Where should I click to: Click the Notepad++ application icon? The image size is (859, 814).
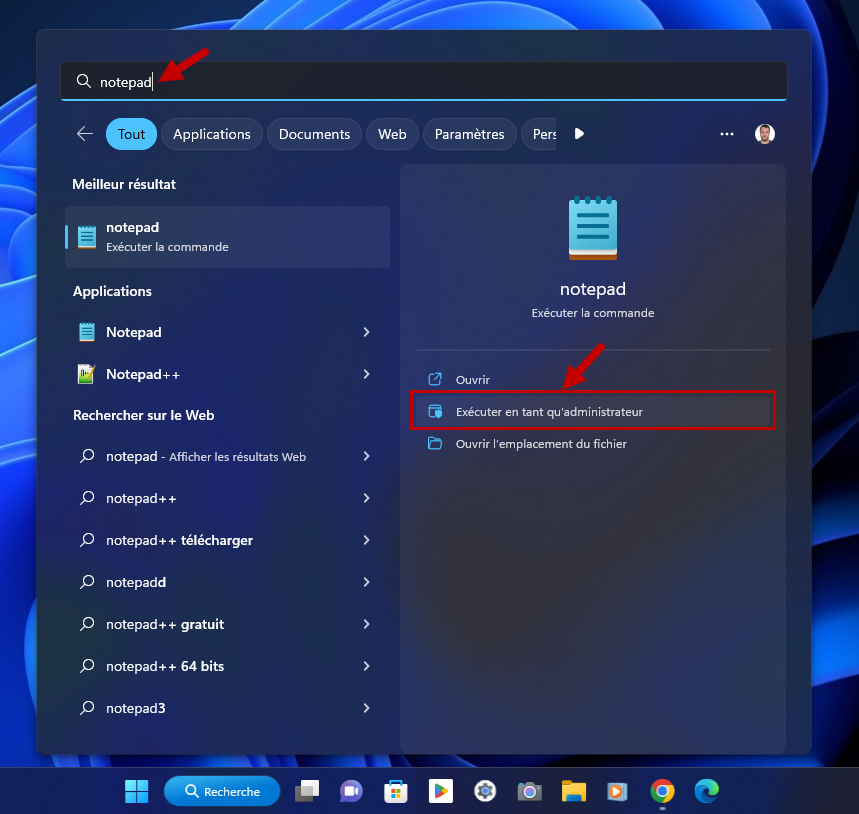coord(86,374)
